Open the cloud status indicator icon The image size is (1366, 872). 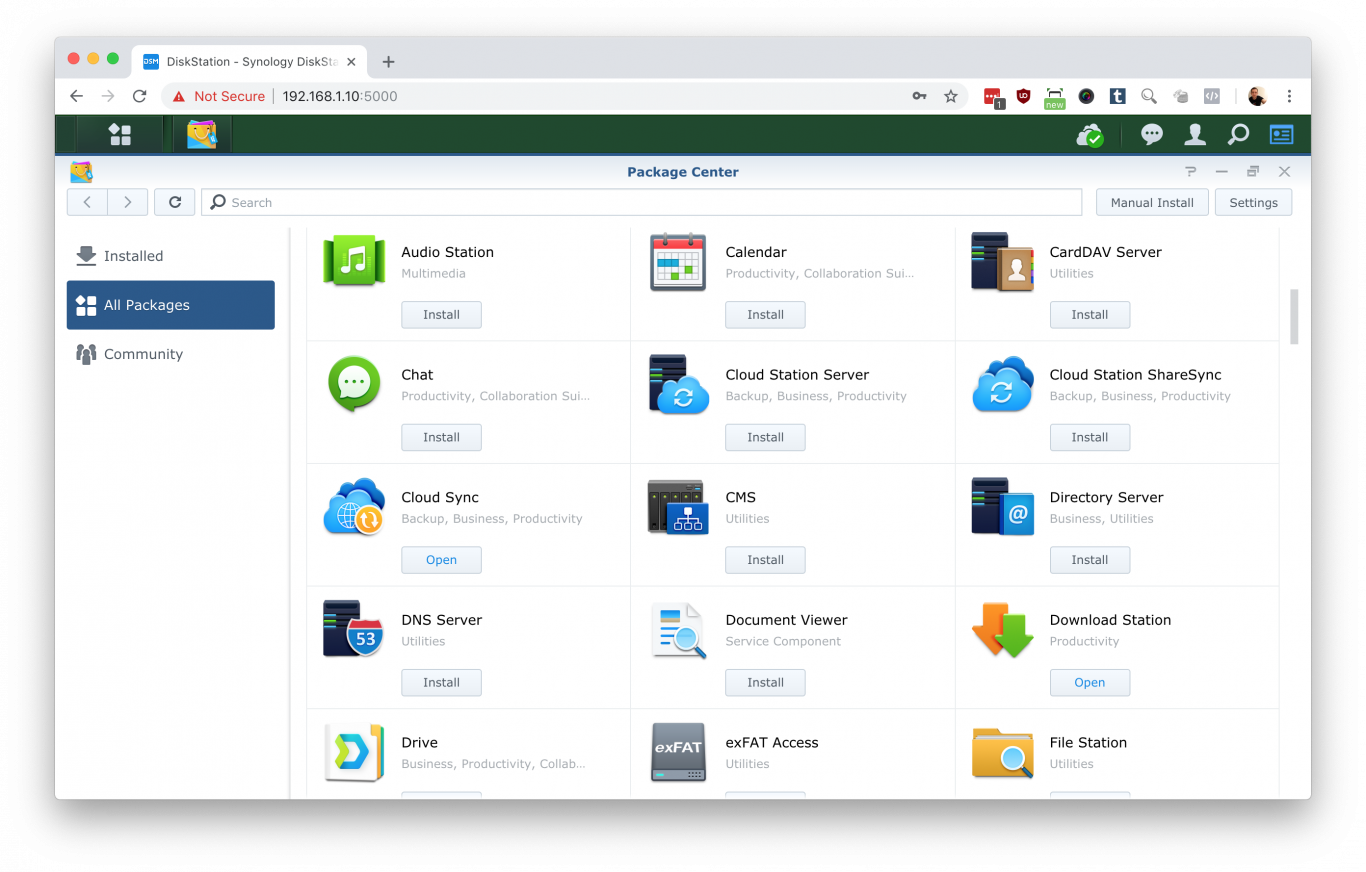[x=1090, y=135]
